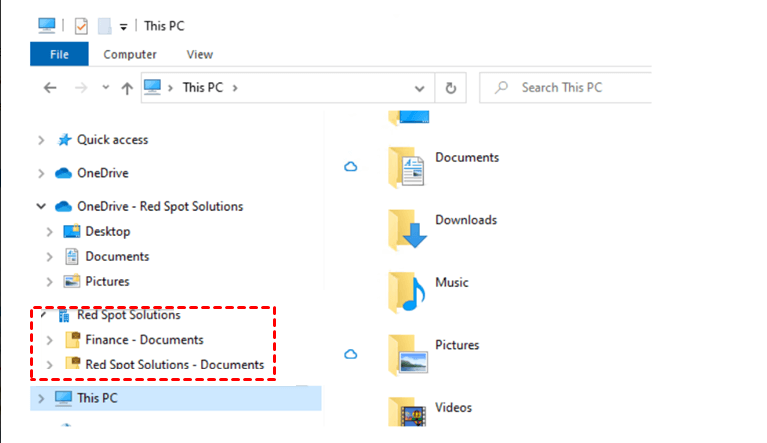Click the Forward navigation arrow
This screenshot has height=443, width=767.
coord(81,88)
